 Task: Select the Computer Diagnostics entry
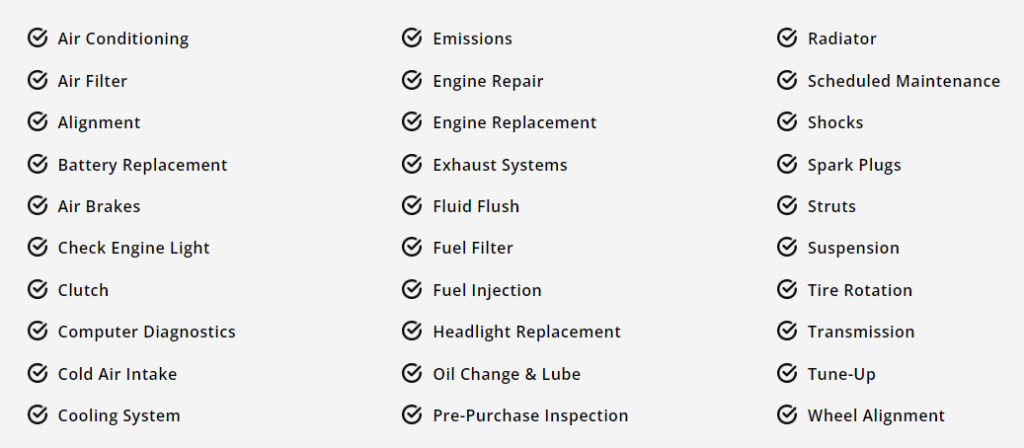pos(146,332)
